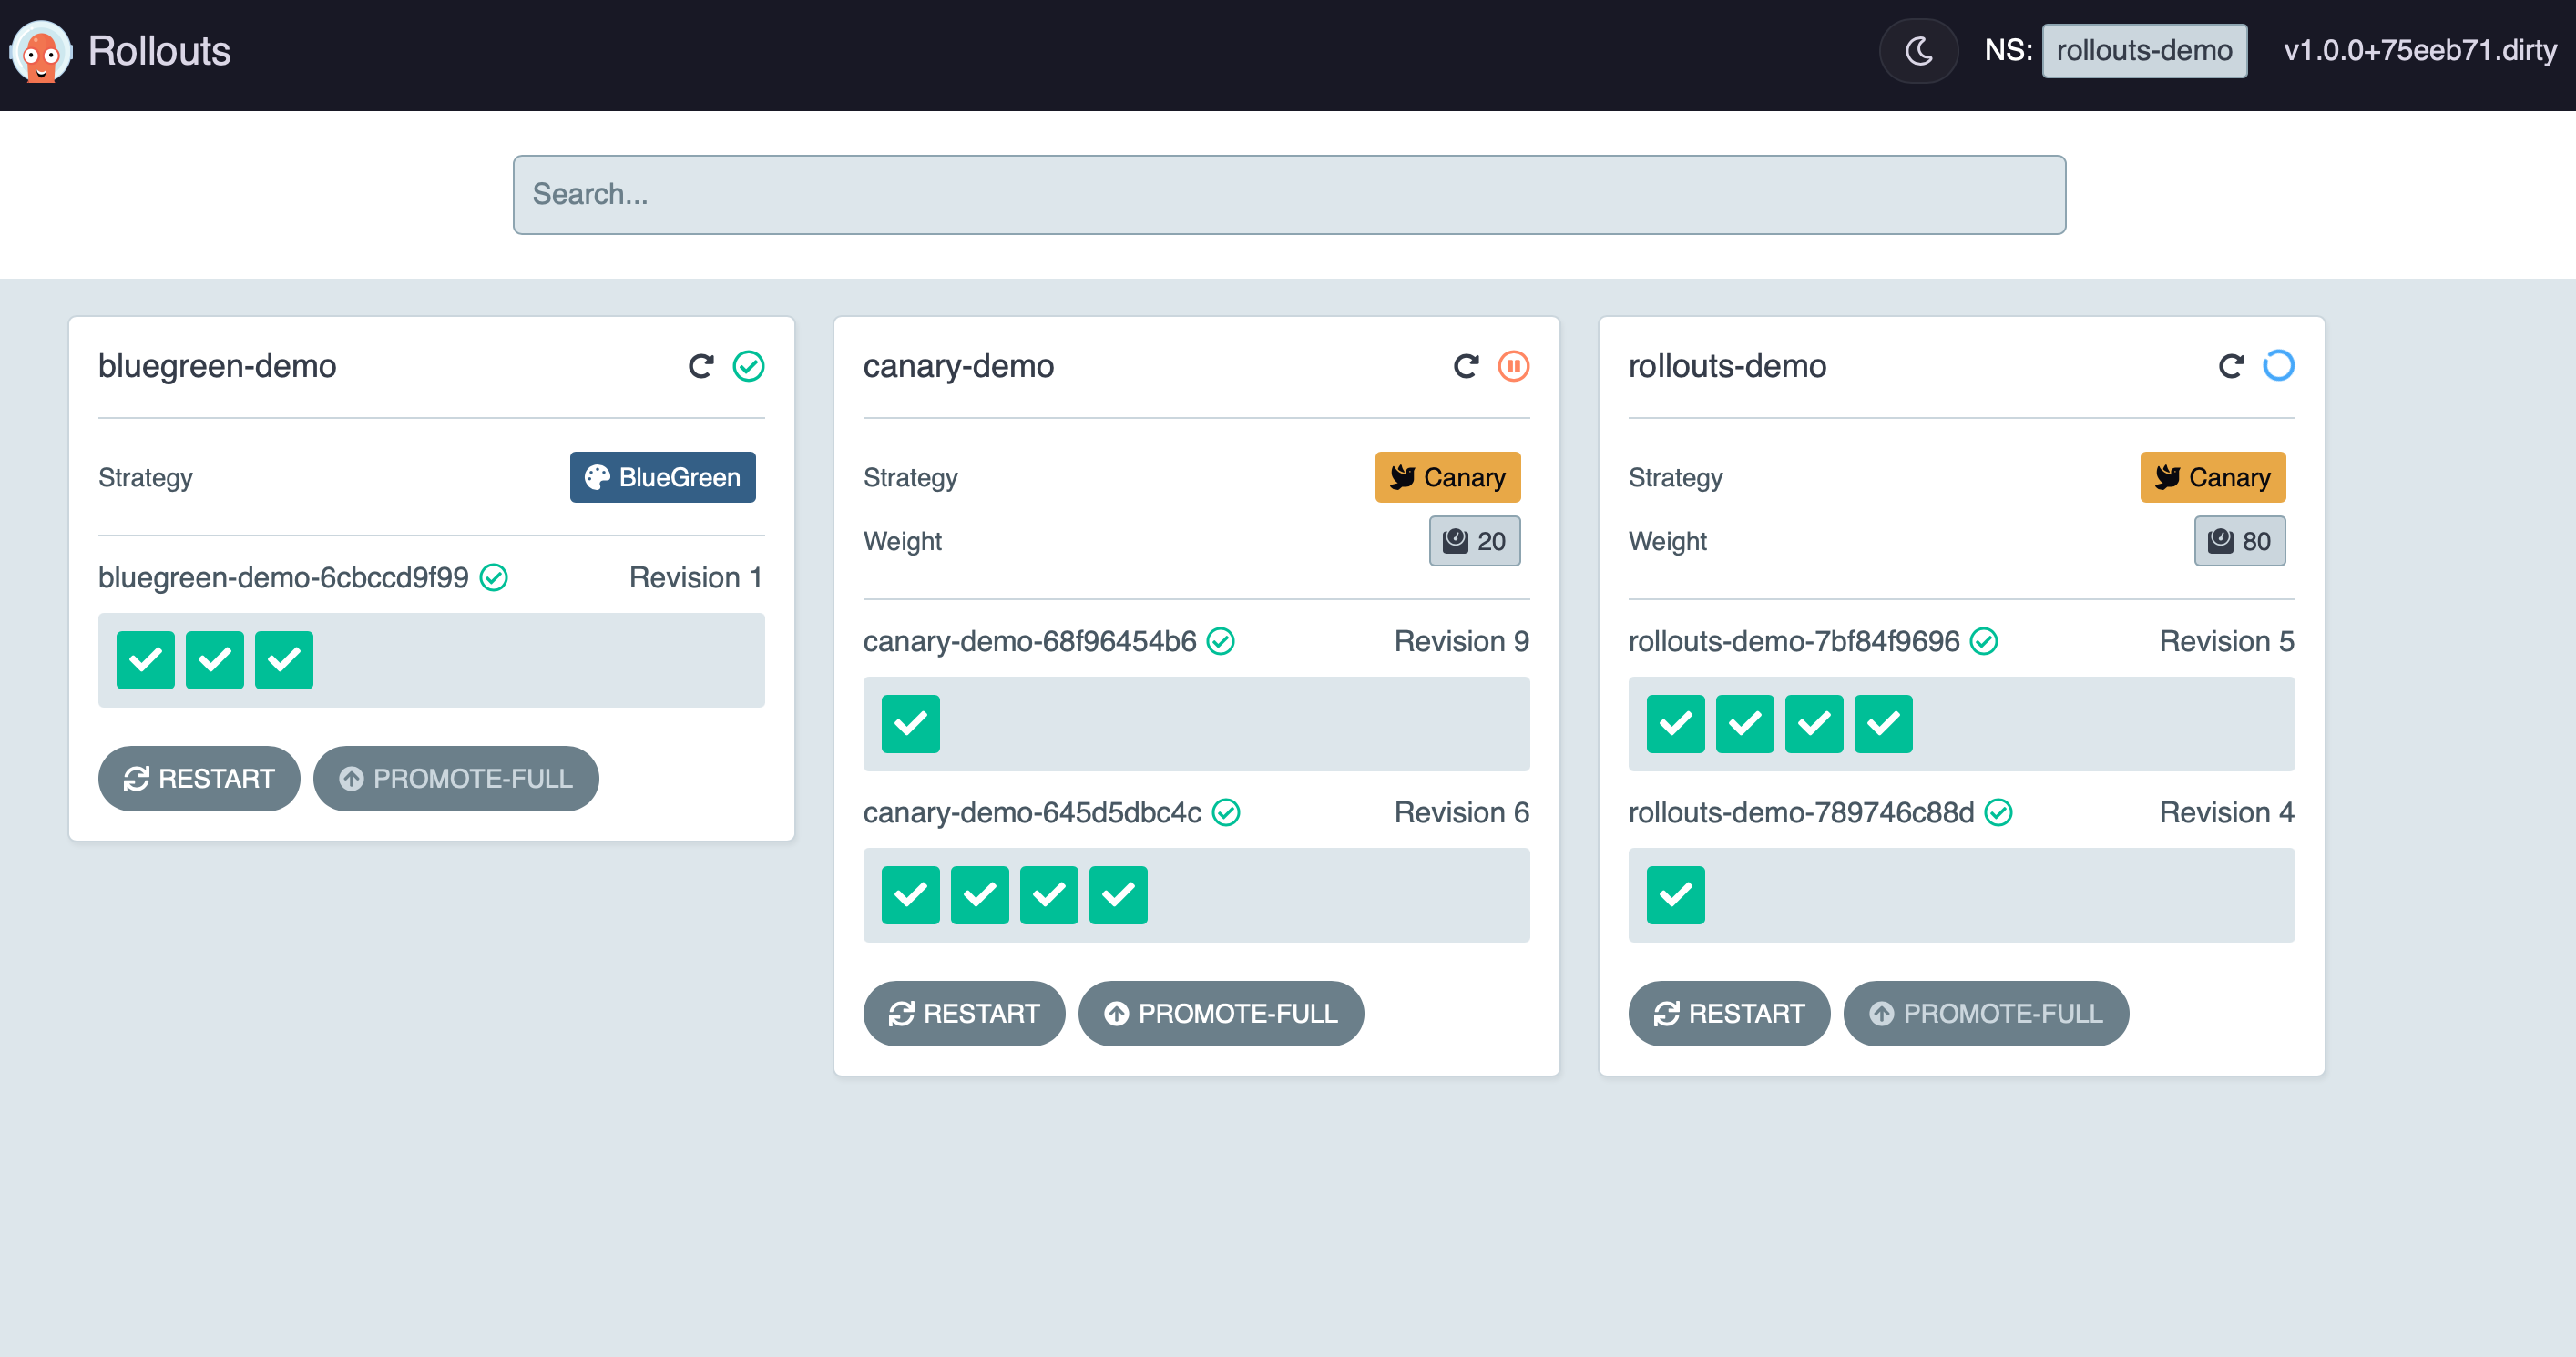Image resolution: width=2576 pixels, height=1357 pixels.
Task: Promote-full the canary-demo rollout
Action: [1221, 1014]
